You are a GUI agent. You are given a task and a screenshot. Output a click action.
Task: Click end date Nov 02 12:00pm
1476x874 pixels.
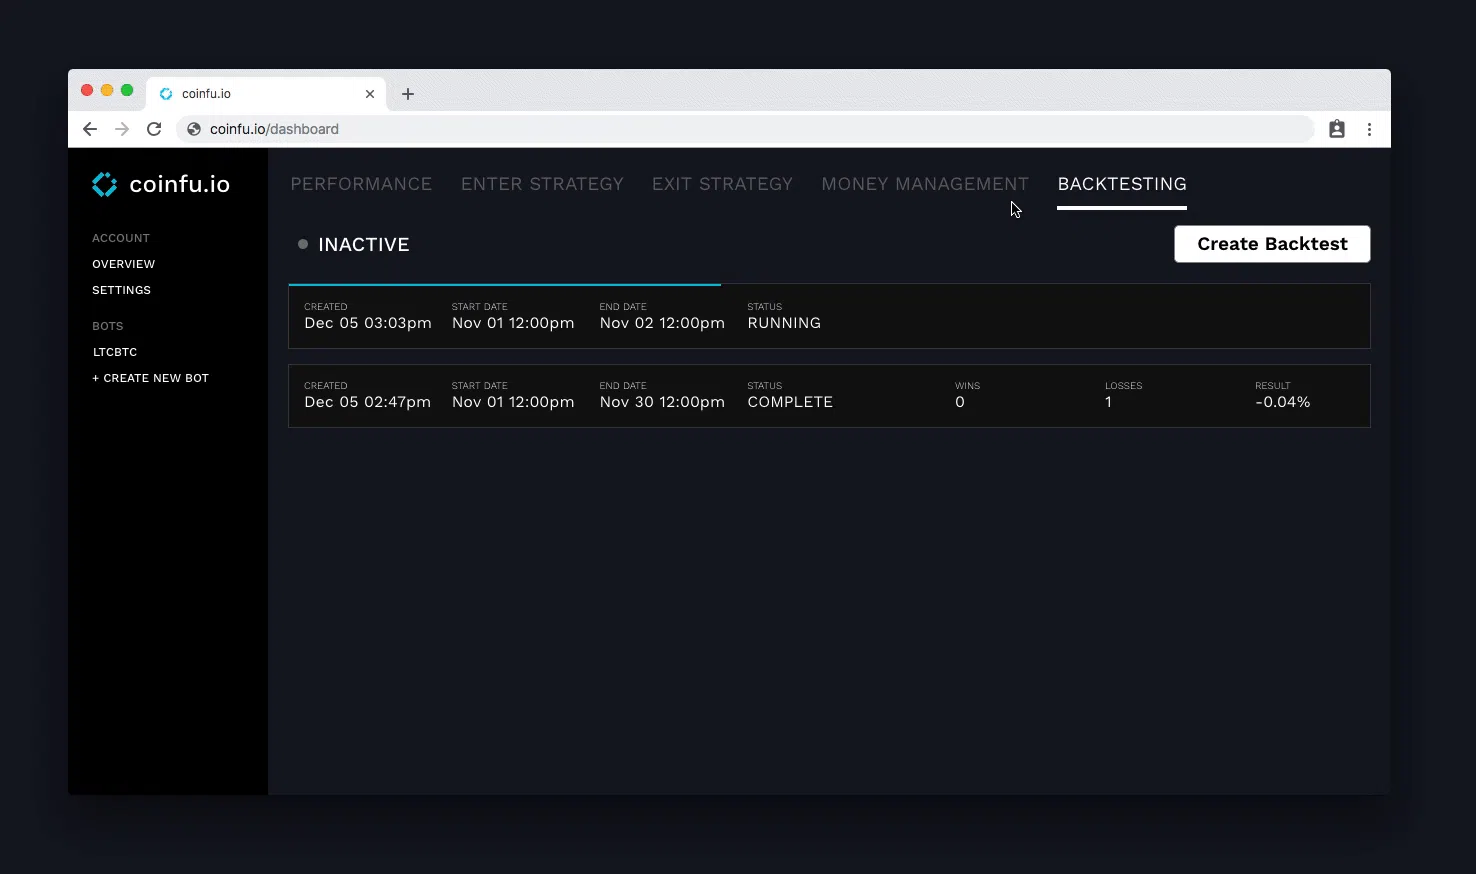pos(662,323)
